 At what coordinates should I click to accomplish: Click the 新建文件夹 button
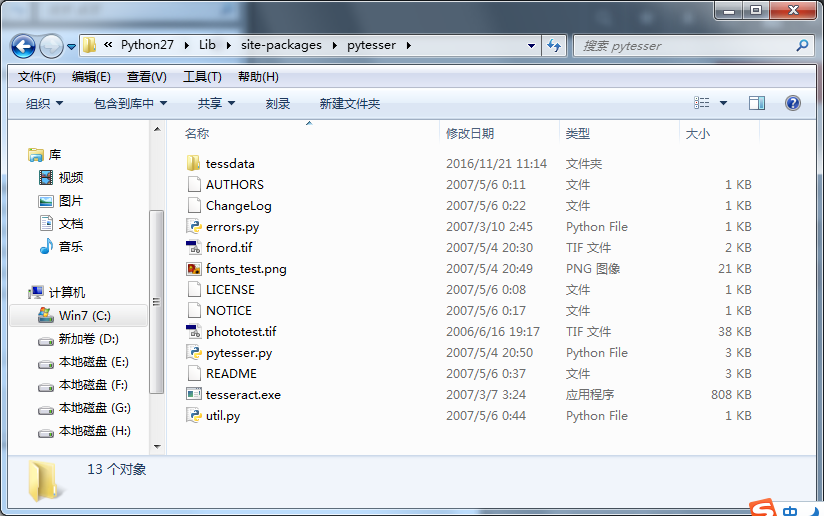(349, 104)
